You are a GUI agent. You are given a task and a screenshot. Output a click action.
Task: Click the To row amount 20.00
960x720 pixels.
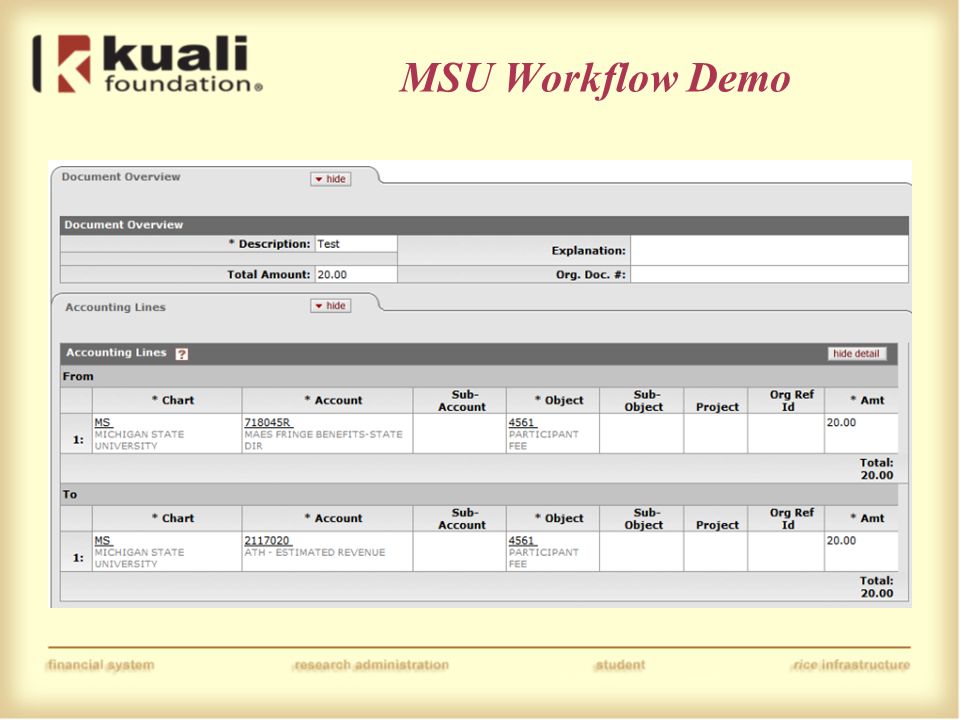[841, 541]
